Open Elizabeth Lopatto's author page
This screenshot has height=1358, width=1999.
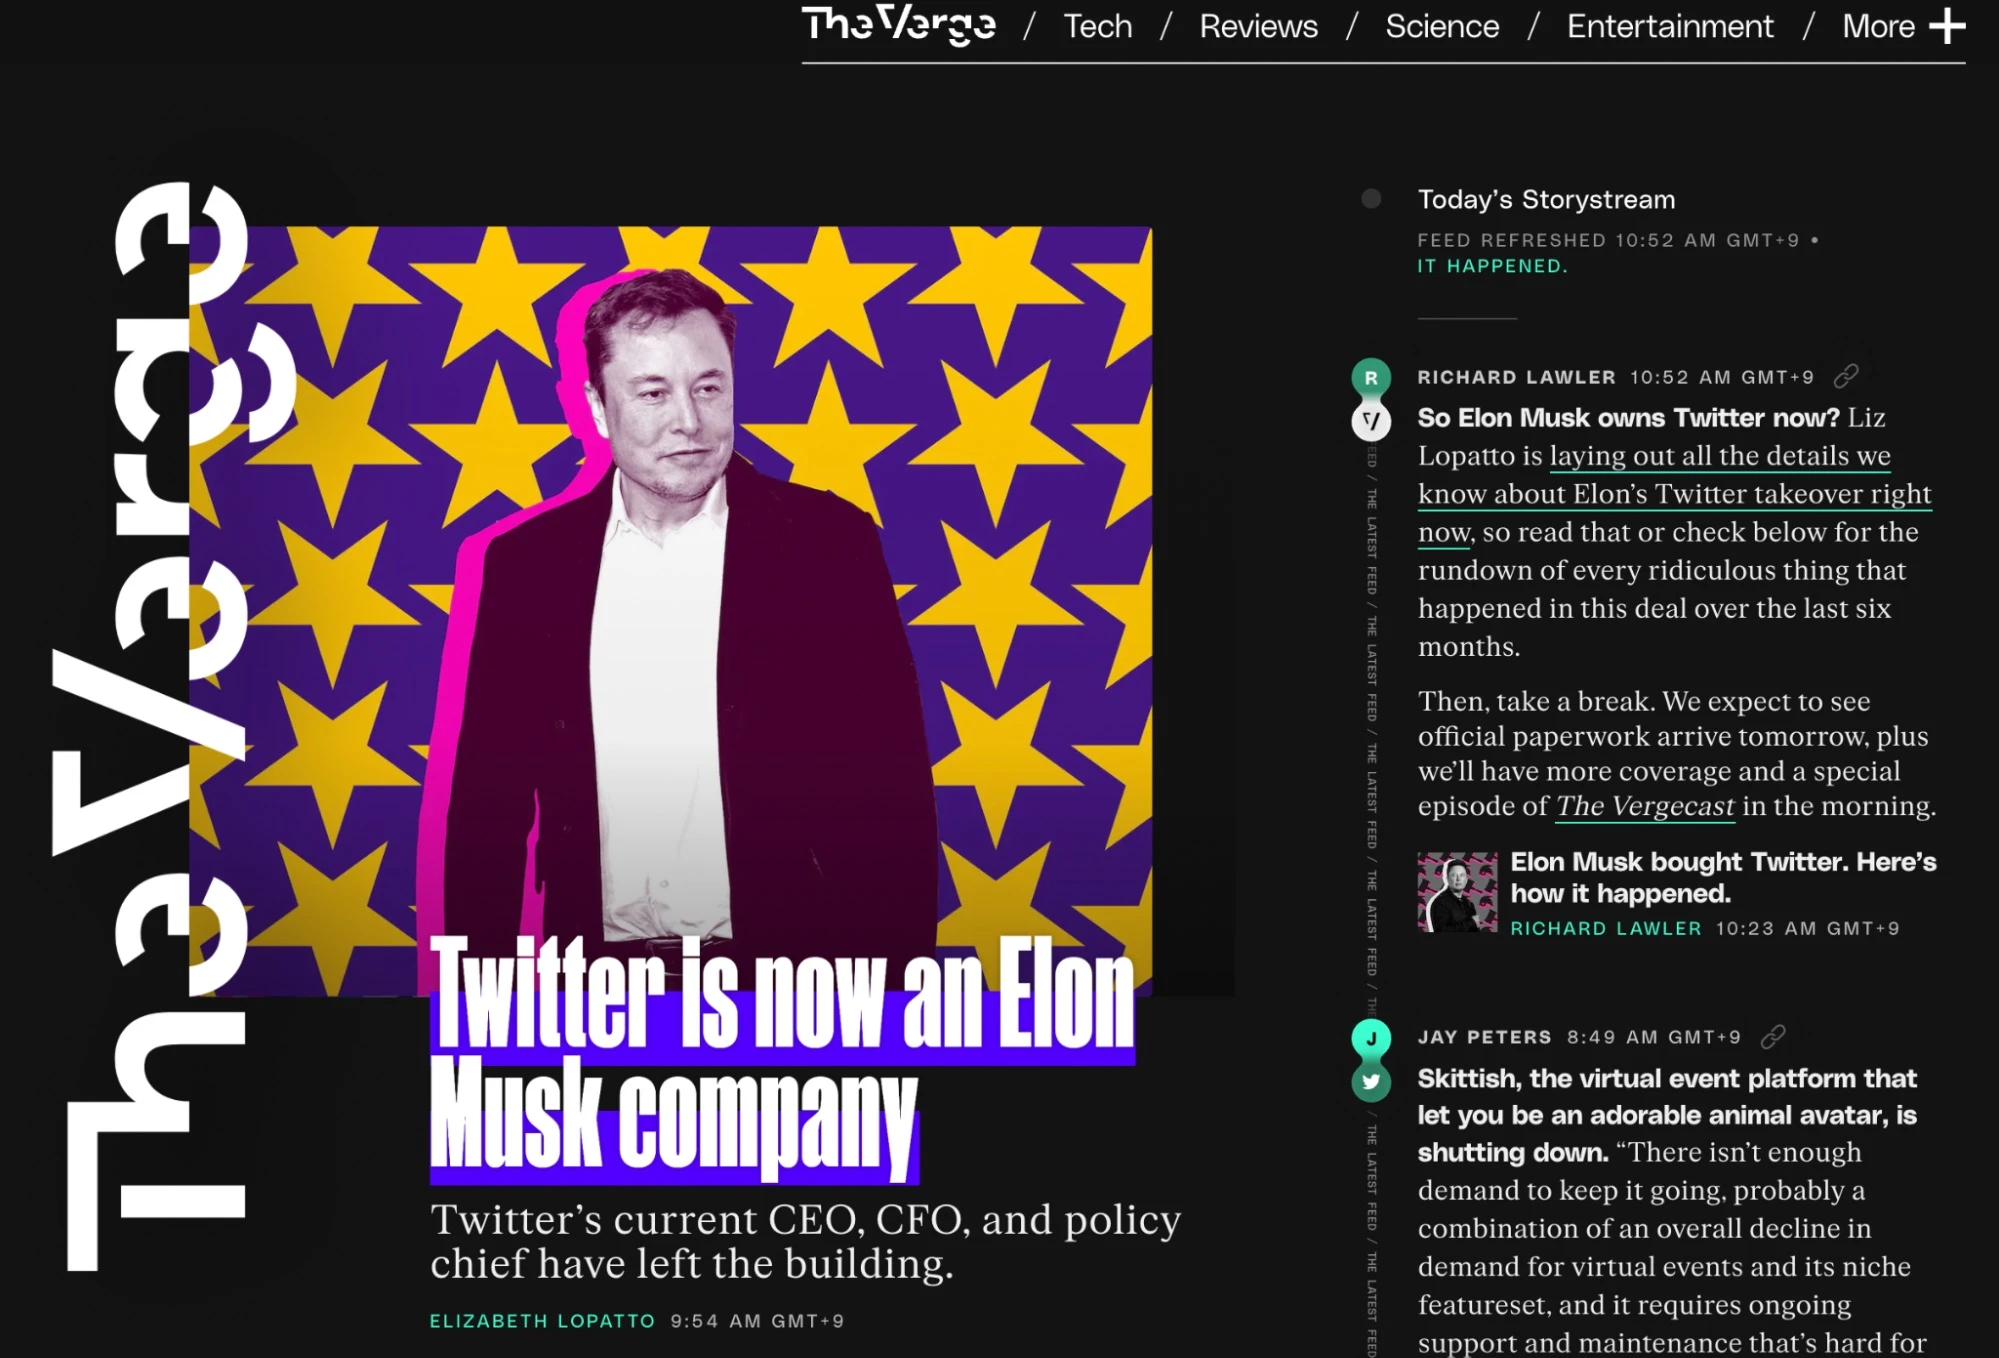click(542, 1321)
